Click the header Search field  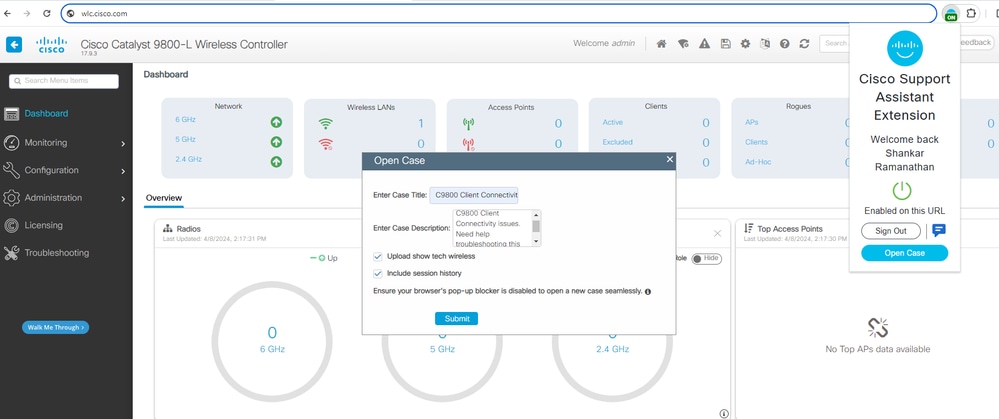pos(835,43)
